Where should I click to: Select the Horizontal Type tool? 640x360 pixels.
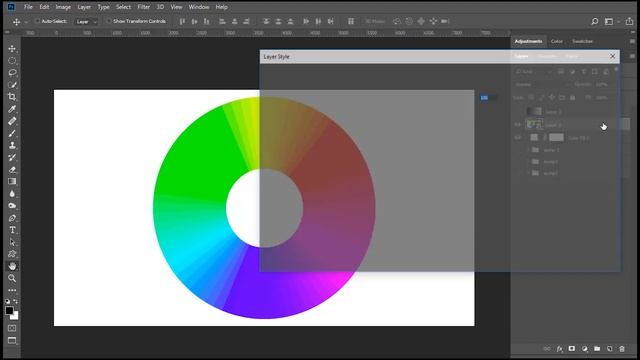click(x=12, y=230)
